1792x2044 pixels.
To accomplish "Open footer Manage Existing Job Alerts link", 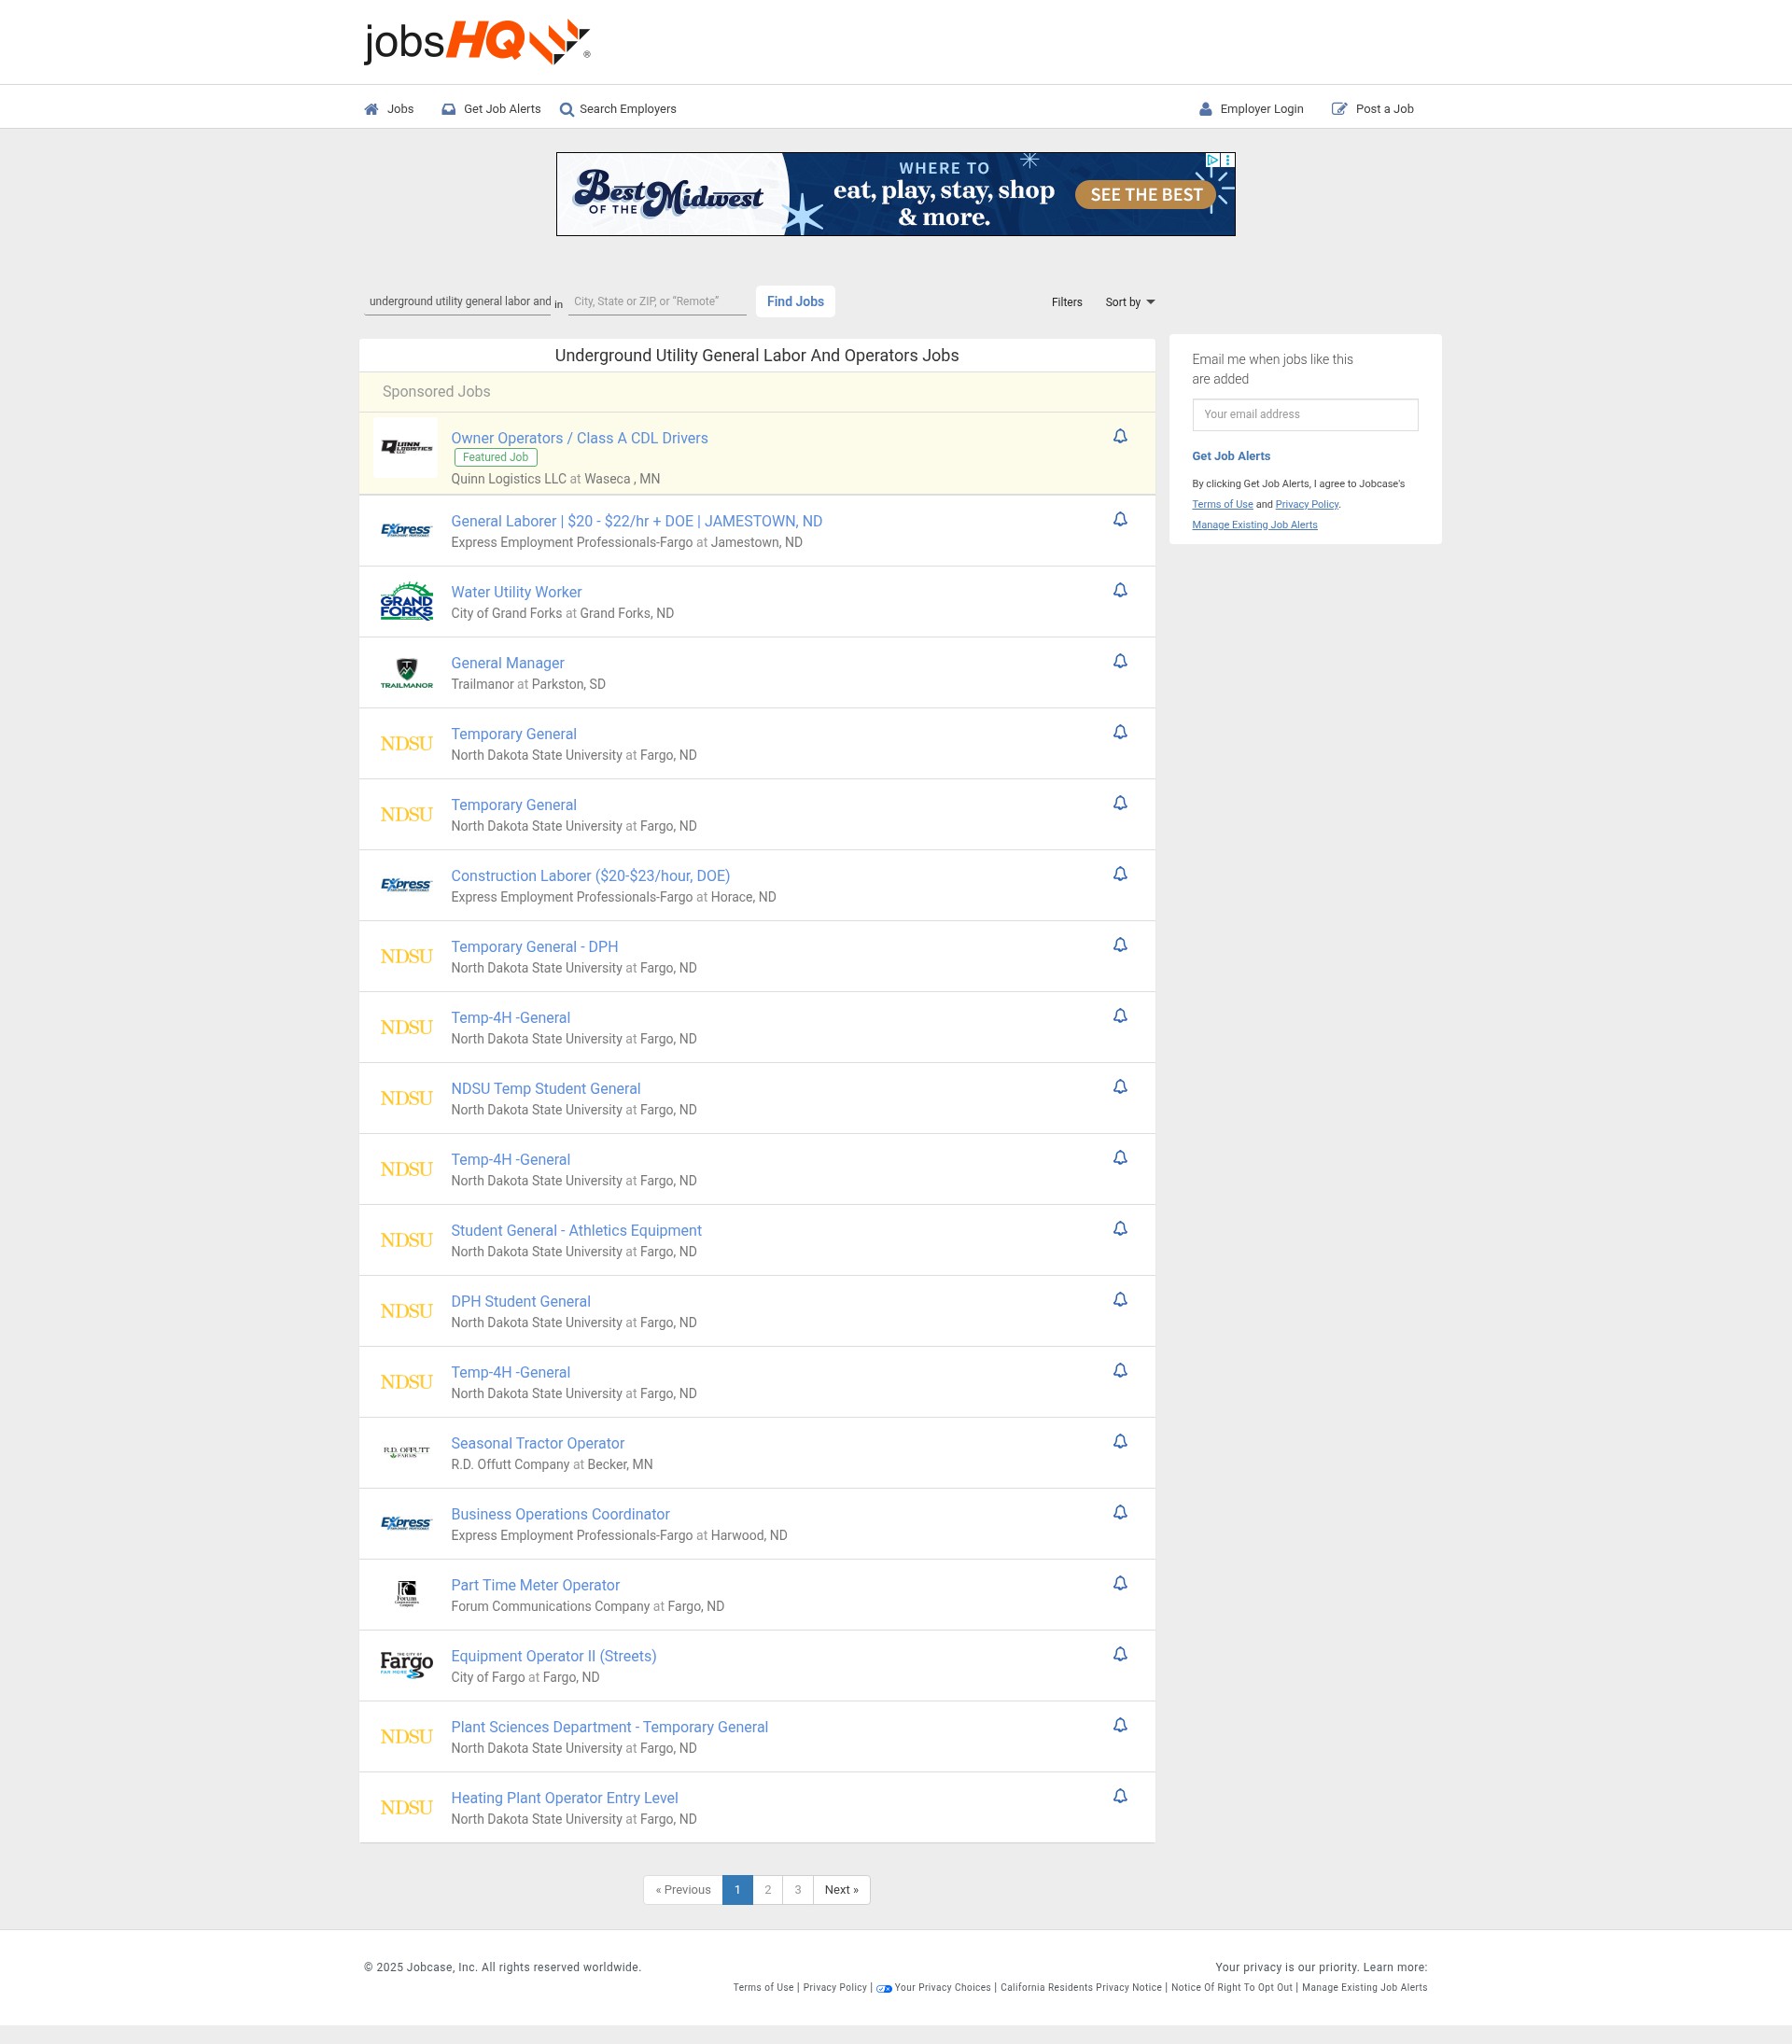I will 1364,1988.
